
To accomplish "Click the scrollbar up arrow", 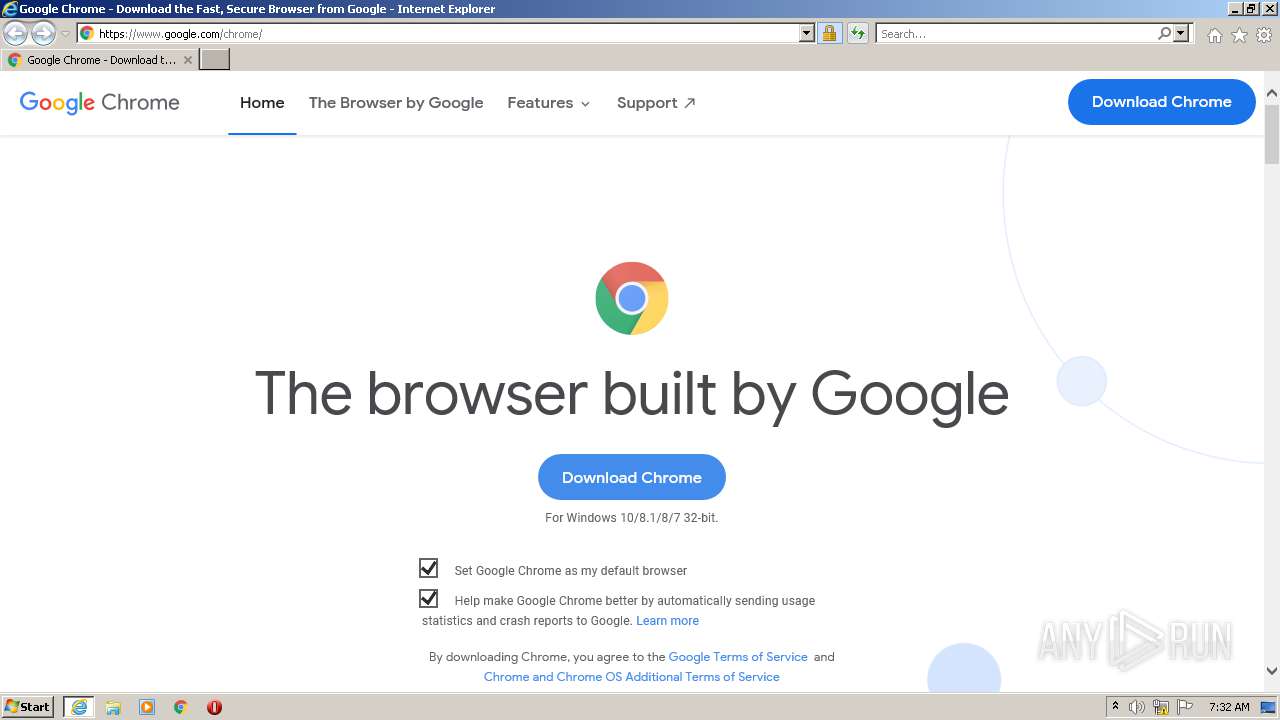I will click(x=1272, y=95).
